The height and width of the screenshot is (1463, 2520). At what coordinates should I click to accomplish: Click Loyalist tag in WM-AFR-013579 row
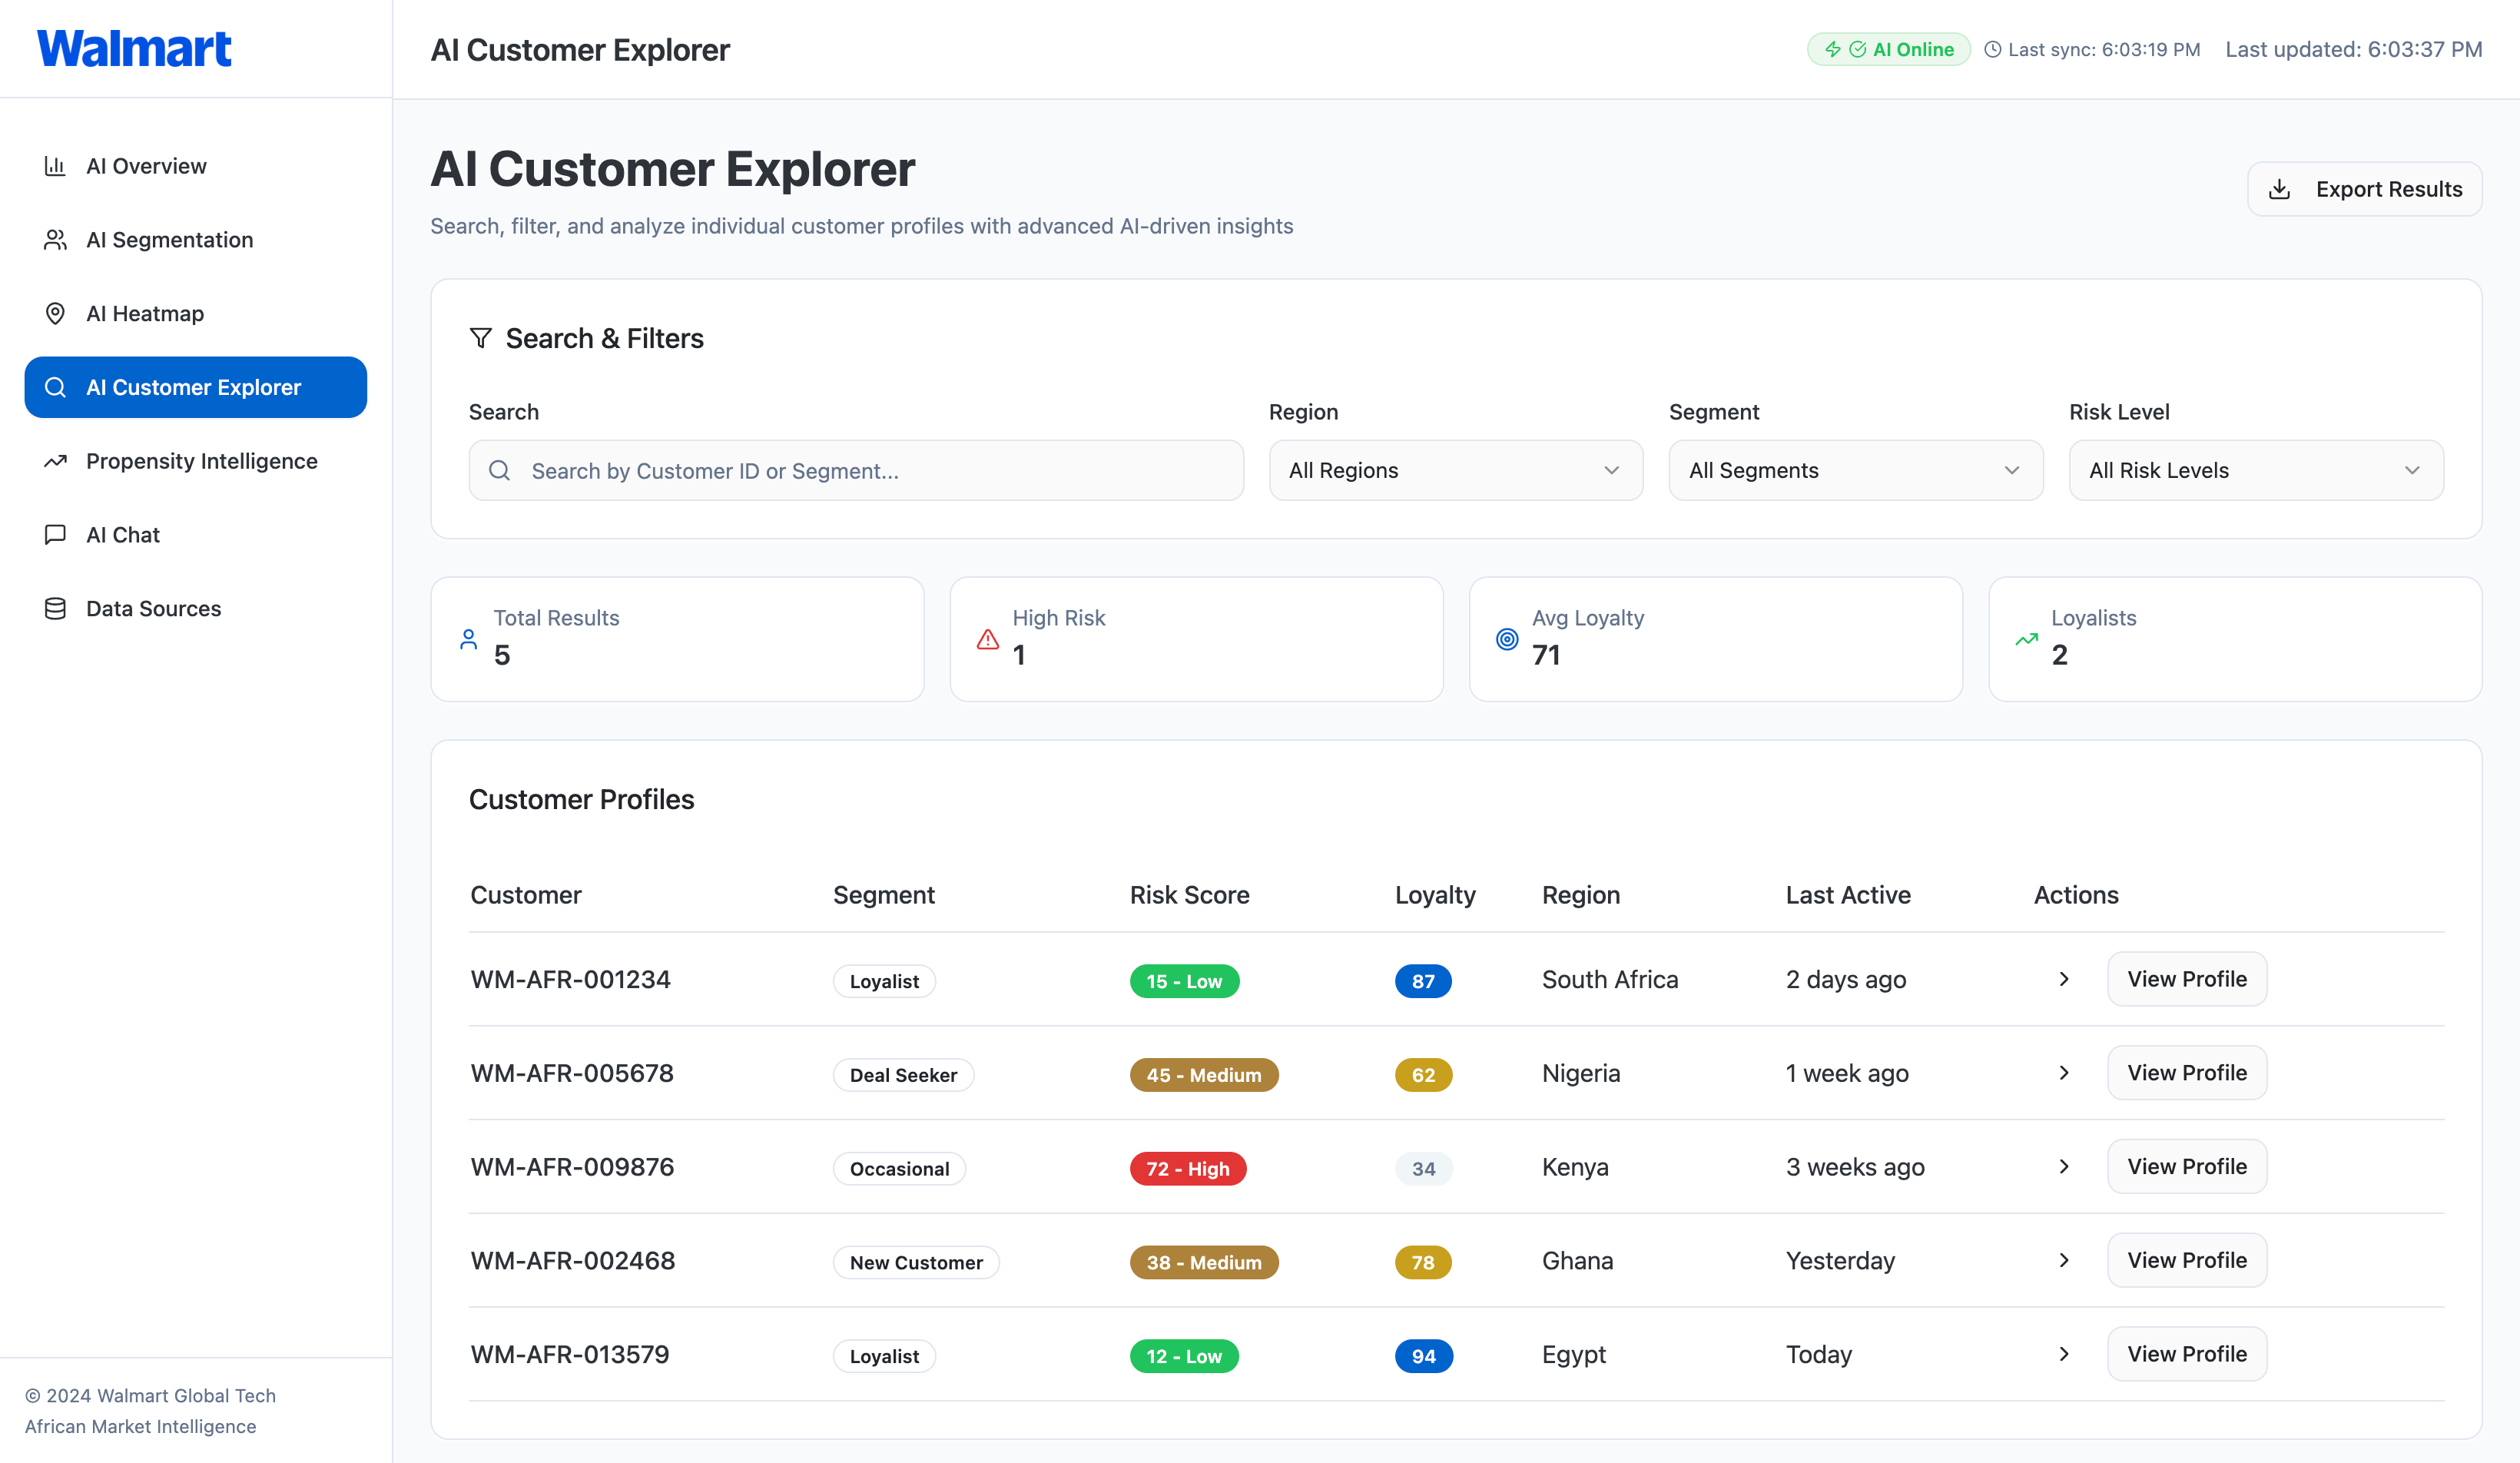(884, 1356)
